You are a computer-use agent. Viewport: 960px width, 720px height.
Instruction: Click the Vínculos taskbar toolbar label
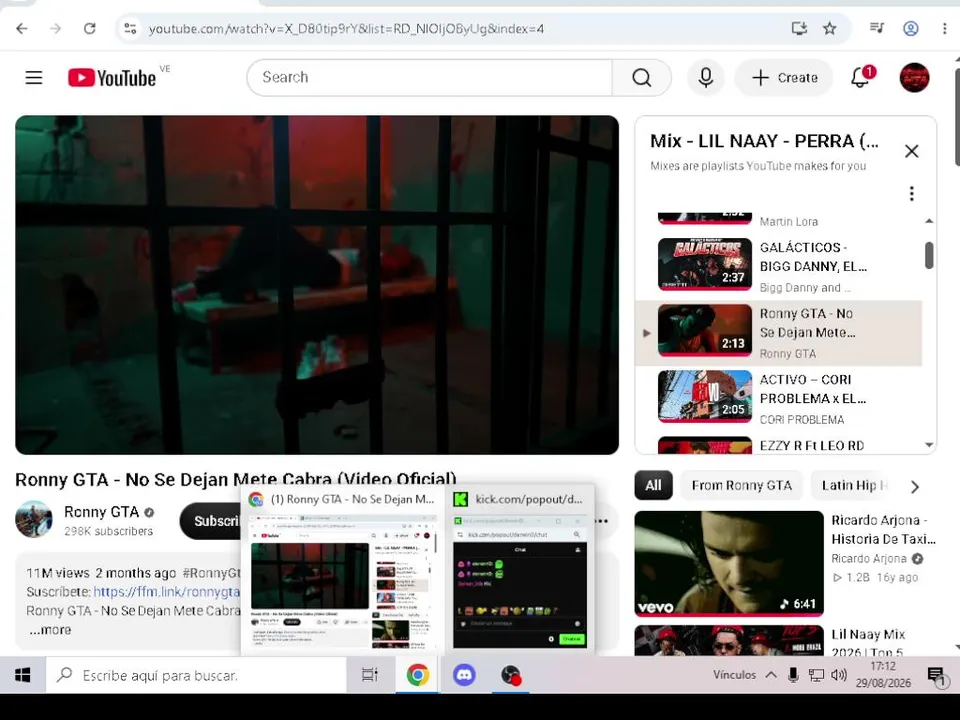pyautogui.click(x=734, y=675)
